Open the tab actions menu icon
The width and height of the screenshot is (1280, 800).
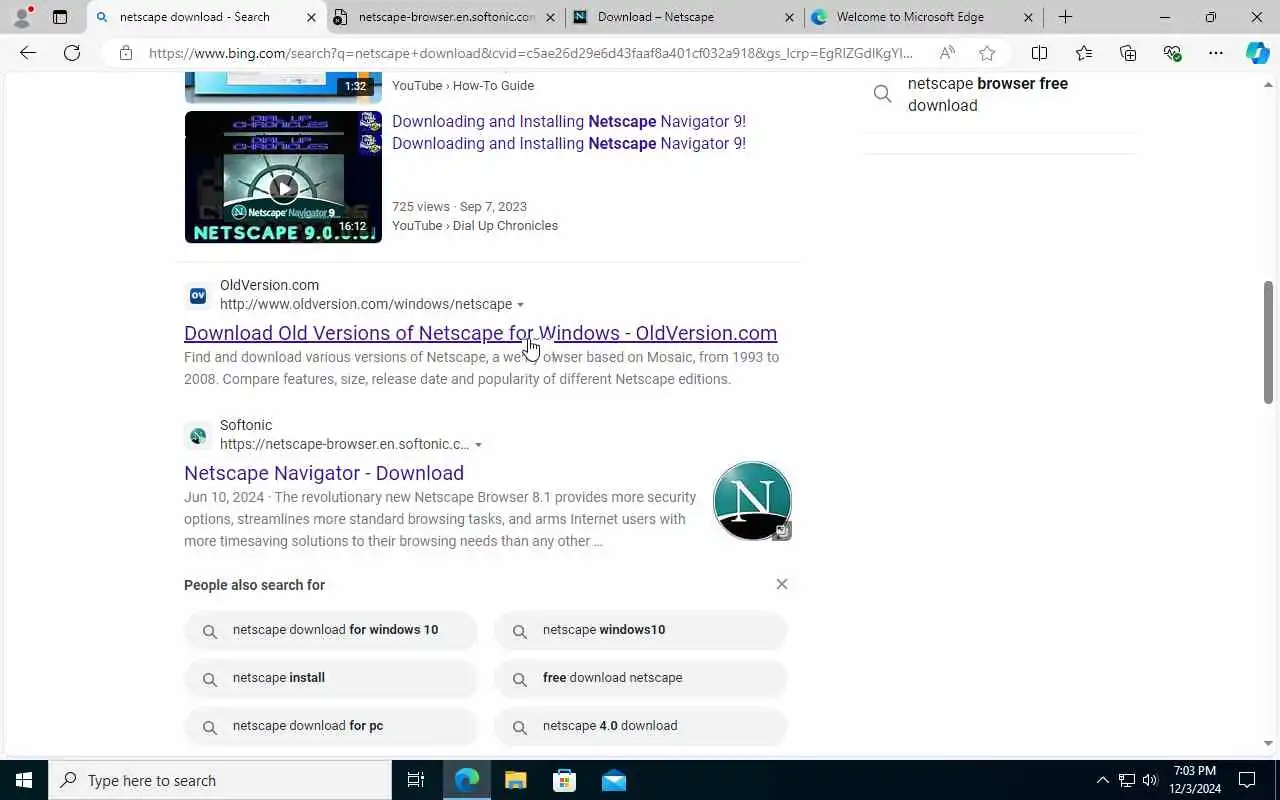coord(60,17)
